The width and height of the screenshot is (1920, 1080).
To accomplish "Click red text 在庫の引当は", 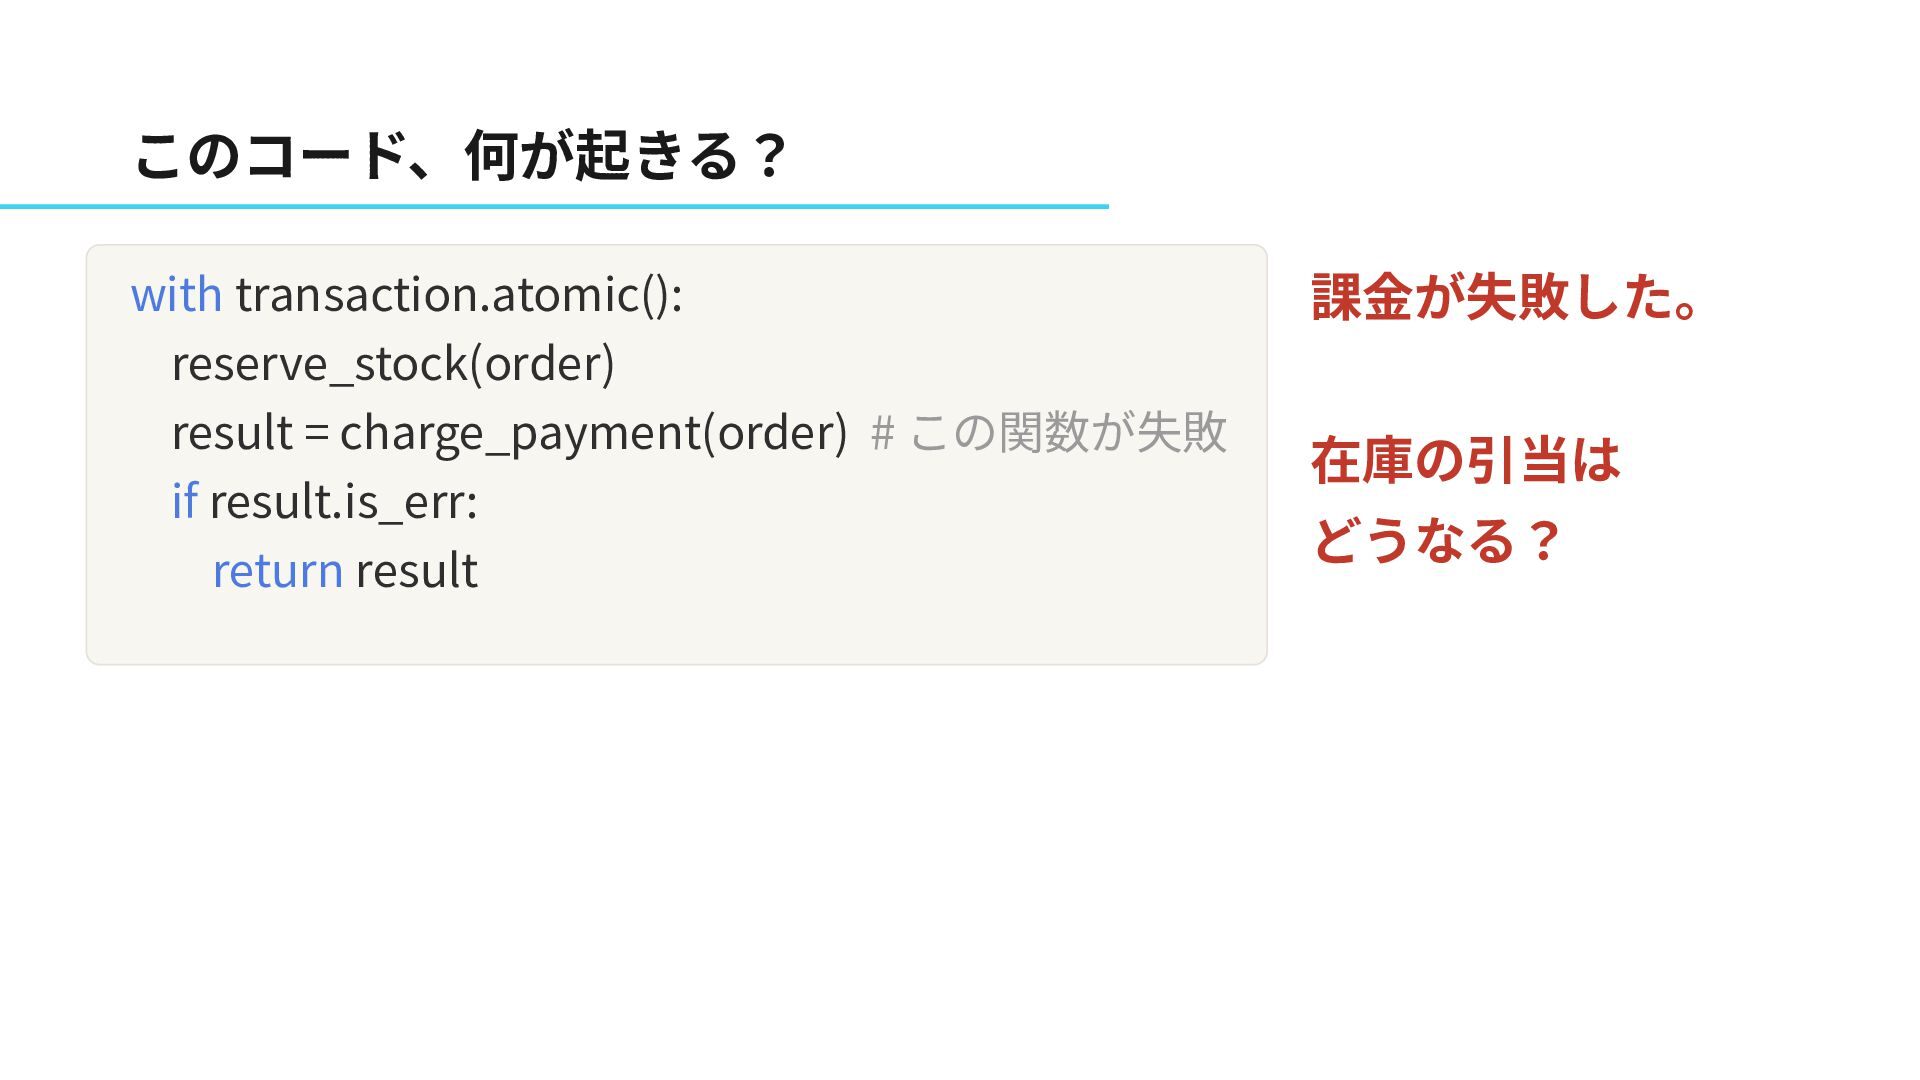I will [1466, 461].
